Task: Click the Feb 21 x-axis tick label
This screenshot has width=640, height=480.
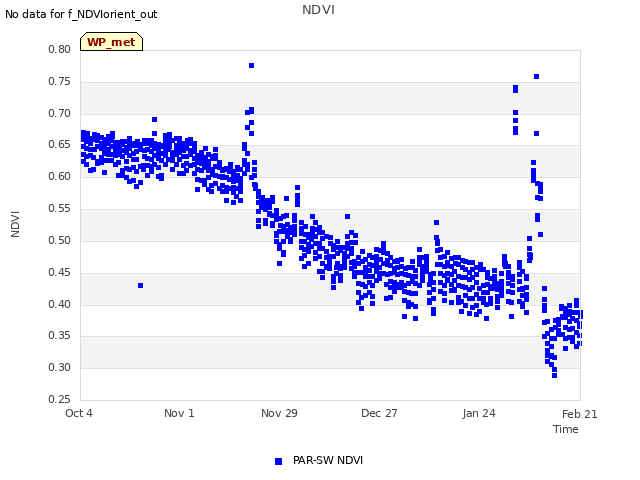Action: click(x=580, y=414)
